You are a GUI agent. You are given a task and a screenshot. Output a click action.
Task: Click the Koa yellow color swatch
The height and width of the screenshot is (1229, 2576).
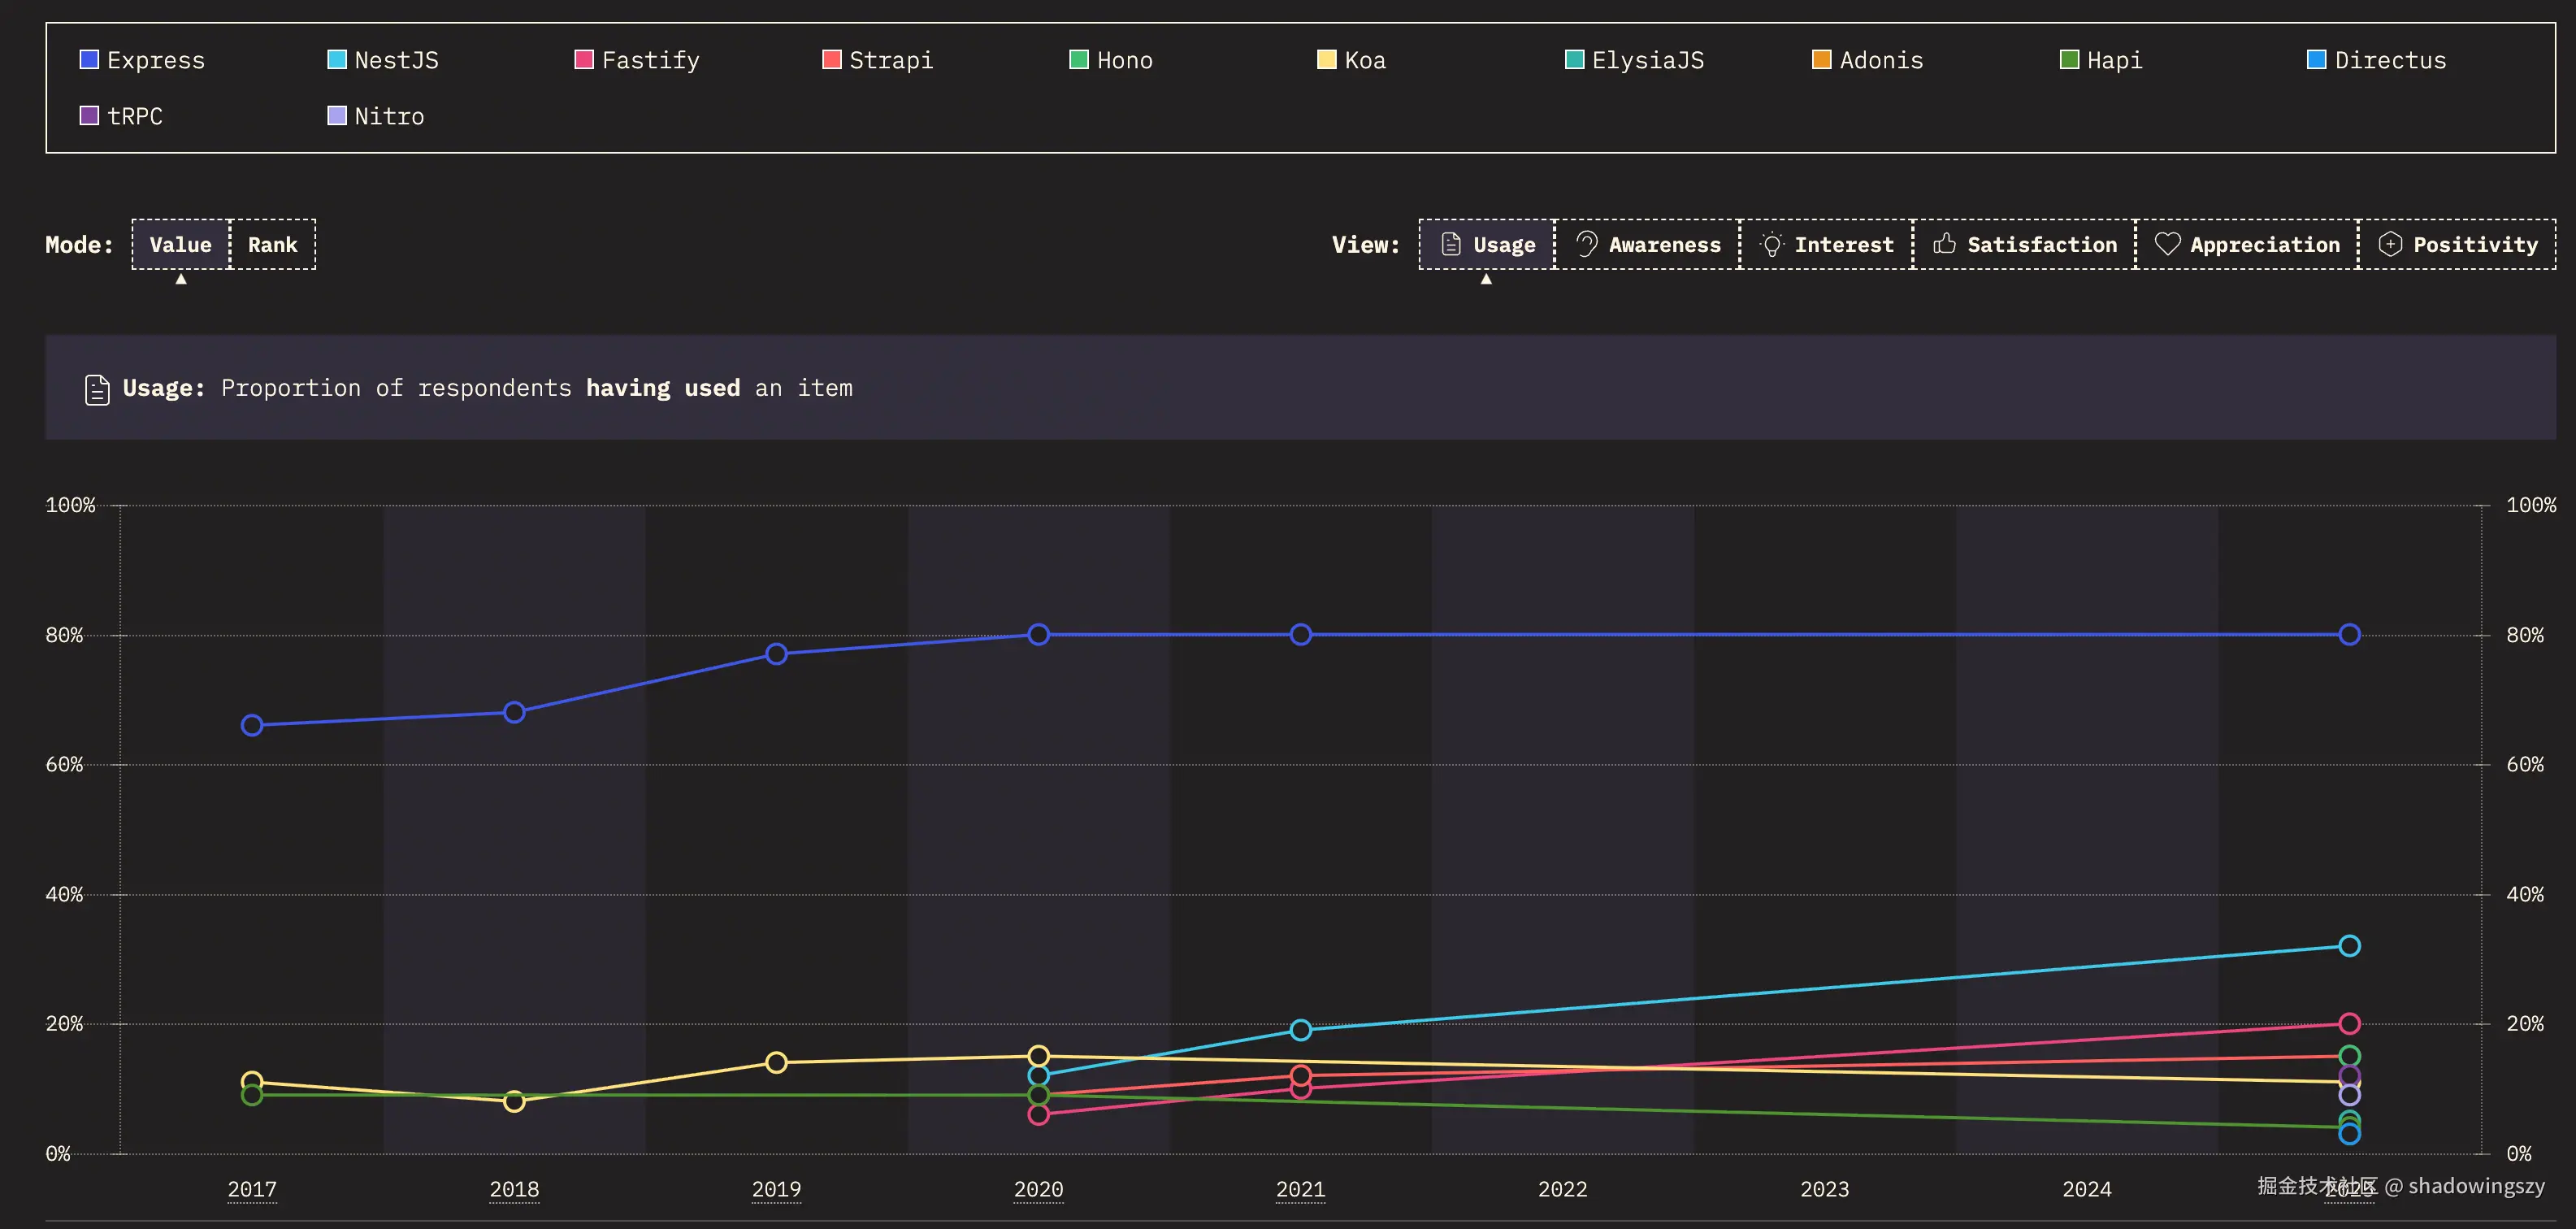(1326, 60)
